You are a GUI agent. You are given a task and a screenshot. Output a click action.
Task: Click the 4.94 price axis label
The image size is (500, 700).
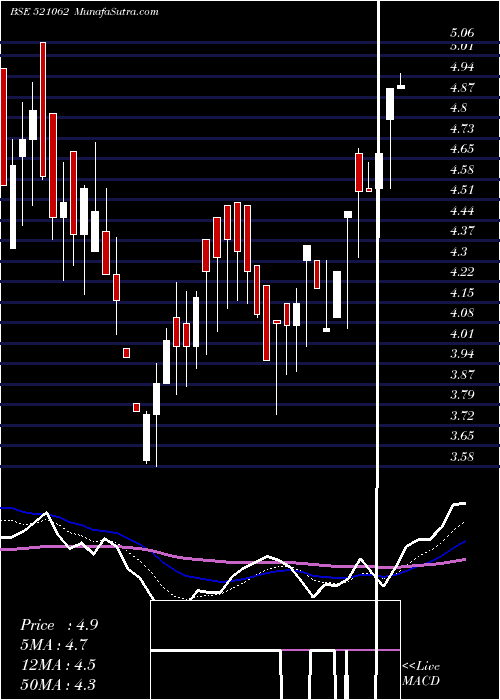(x=462, y=67)
